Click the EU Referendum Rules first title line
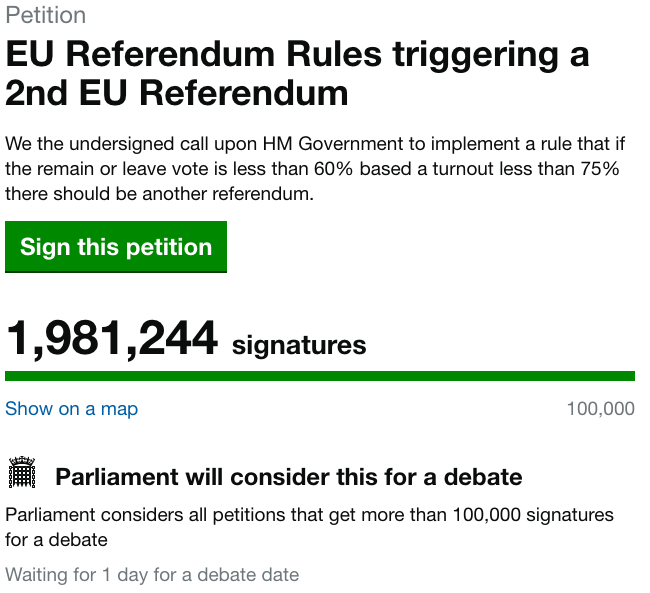The image size is (650, 593). 297,54
